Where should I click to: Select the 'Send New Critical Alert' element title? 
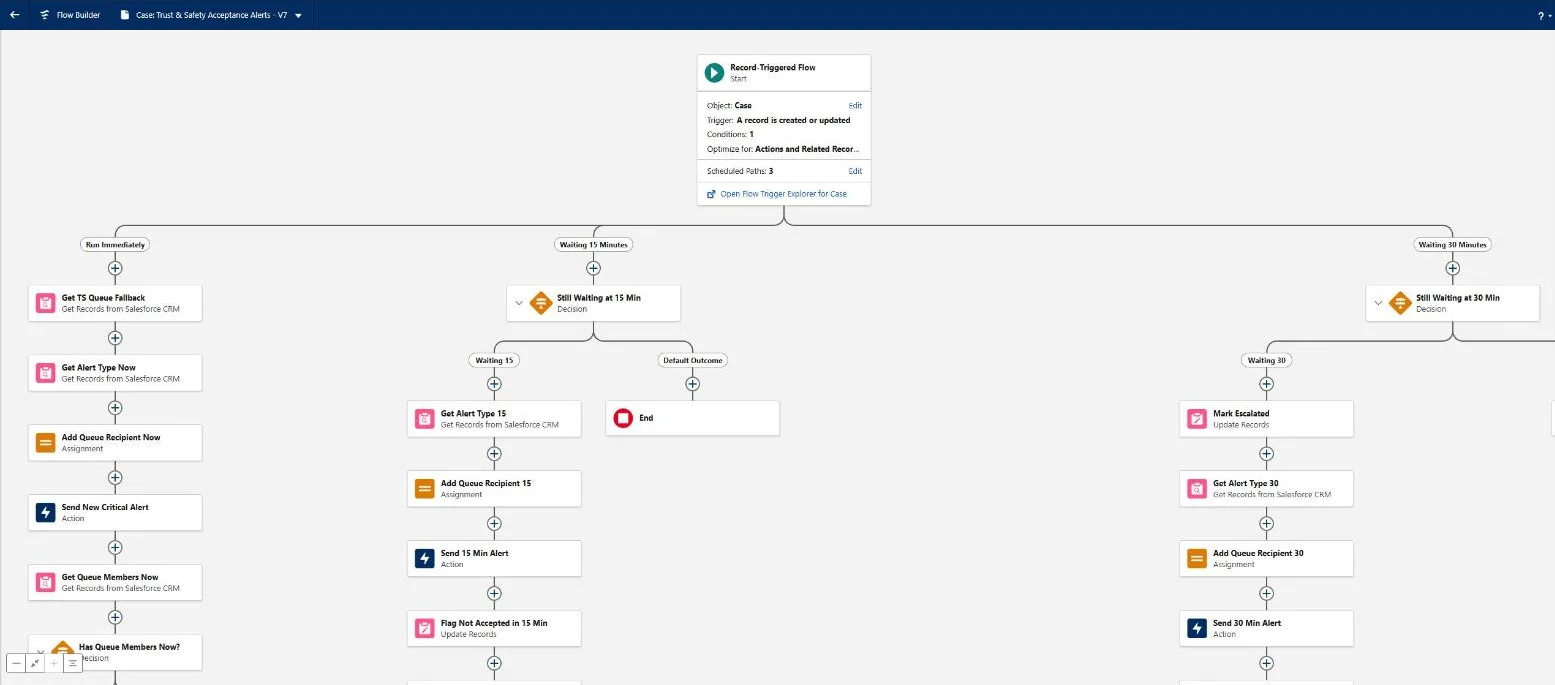click(x=105, y=507)
